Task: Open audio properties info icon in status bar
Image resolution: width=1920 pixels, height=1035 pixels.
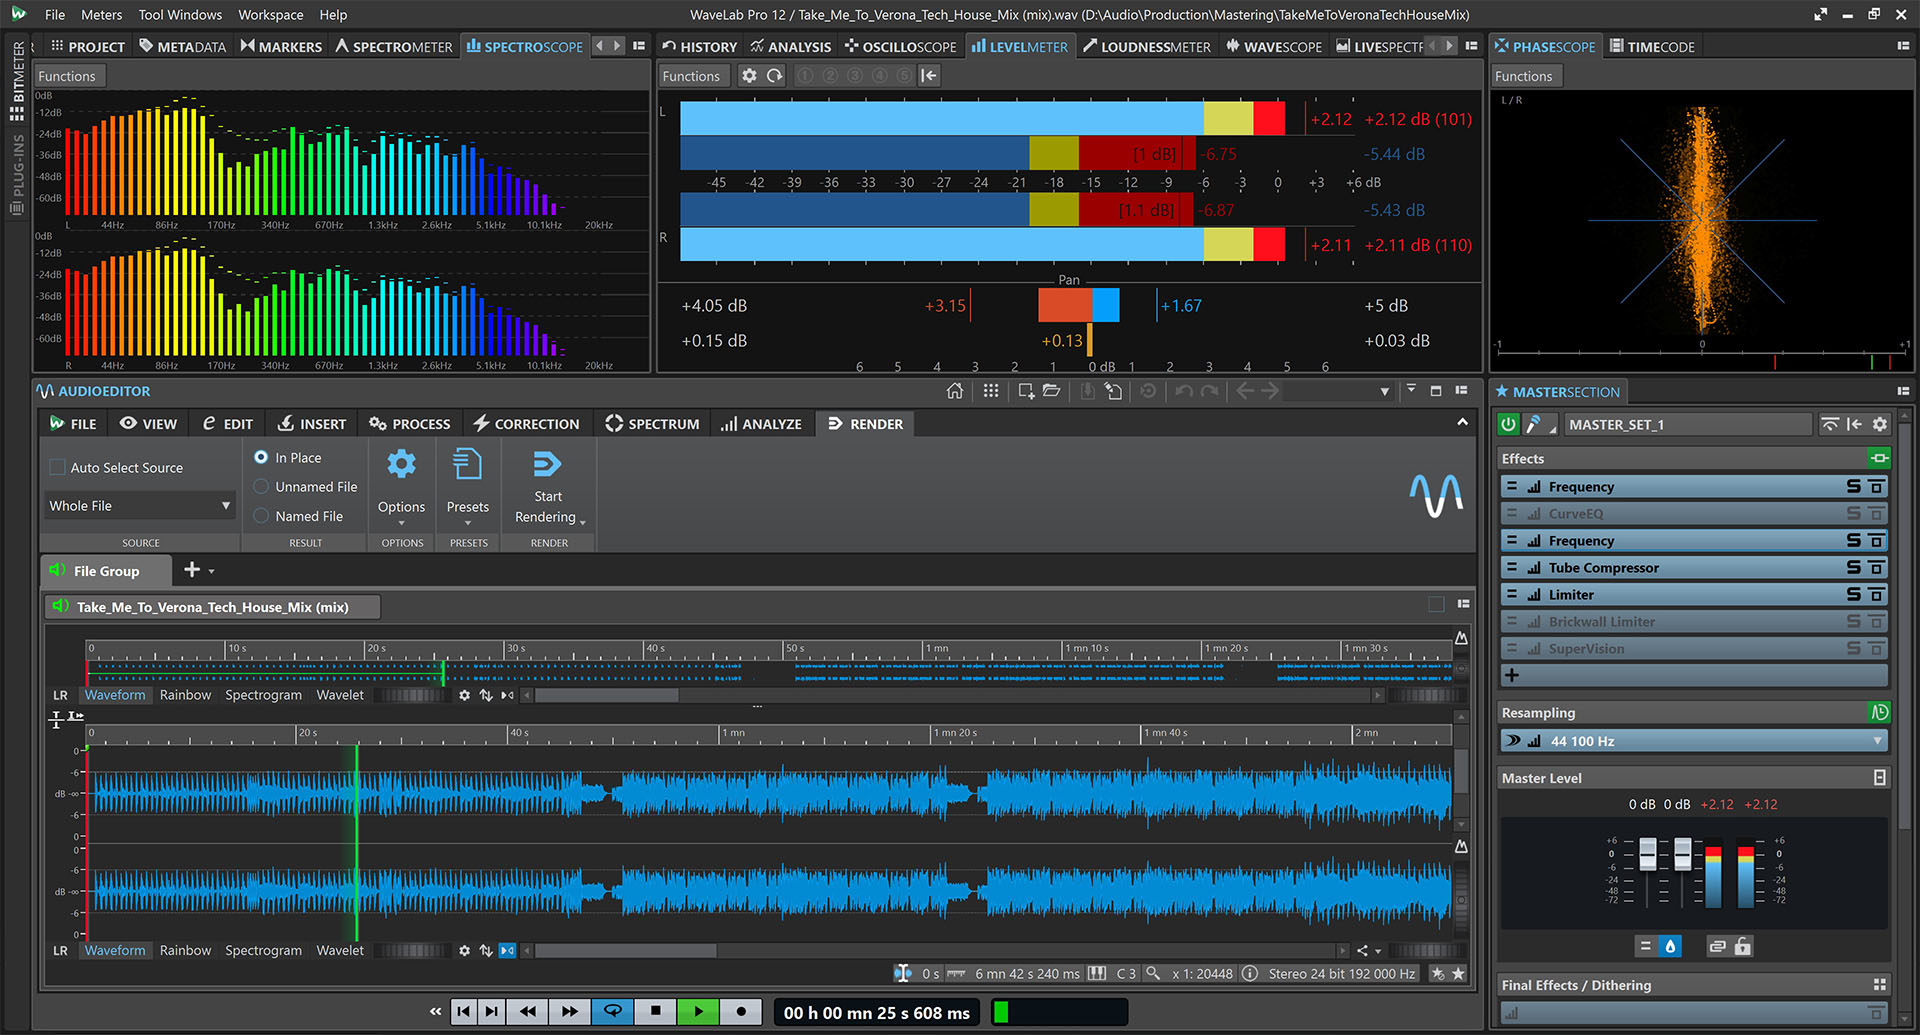Action: click(x=1250, y=973)
